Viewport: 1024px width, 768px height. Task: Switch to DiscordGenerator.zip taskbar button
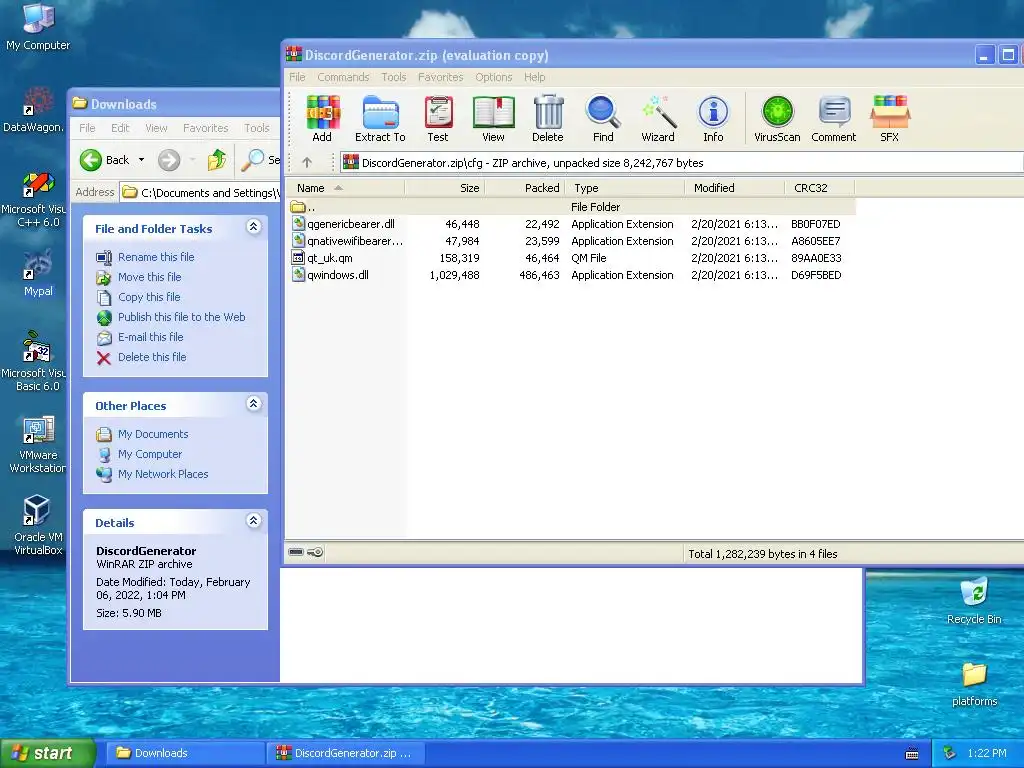click(346, 753)
